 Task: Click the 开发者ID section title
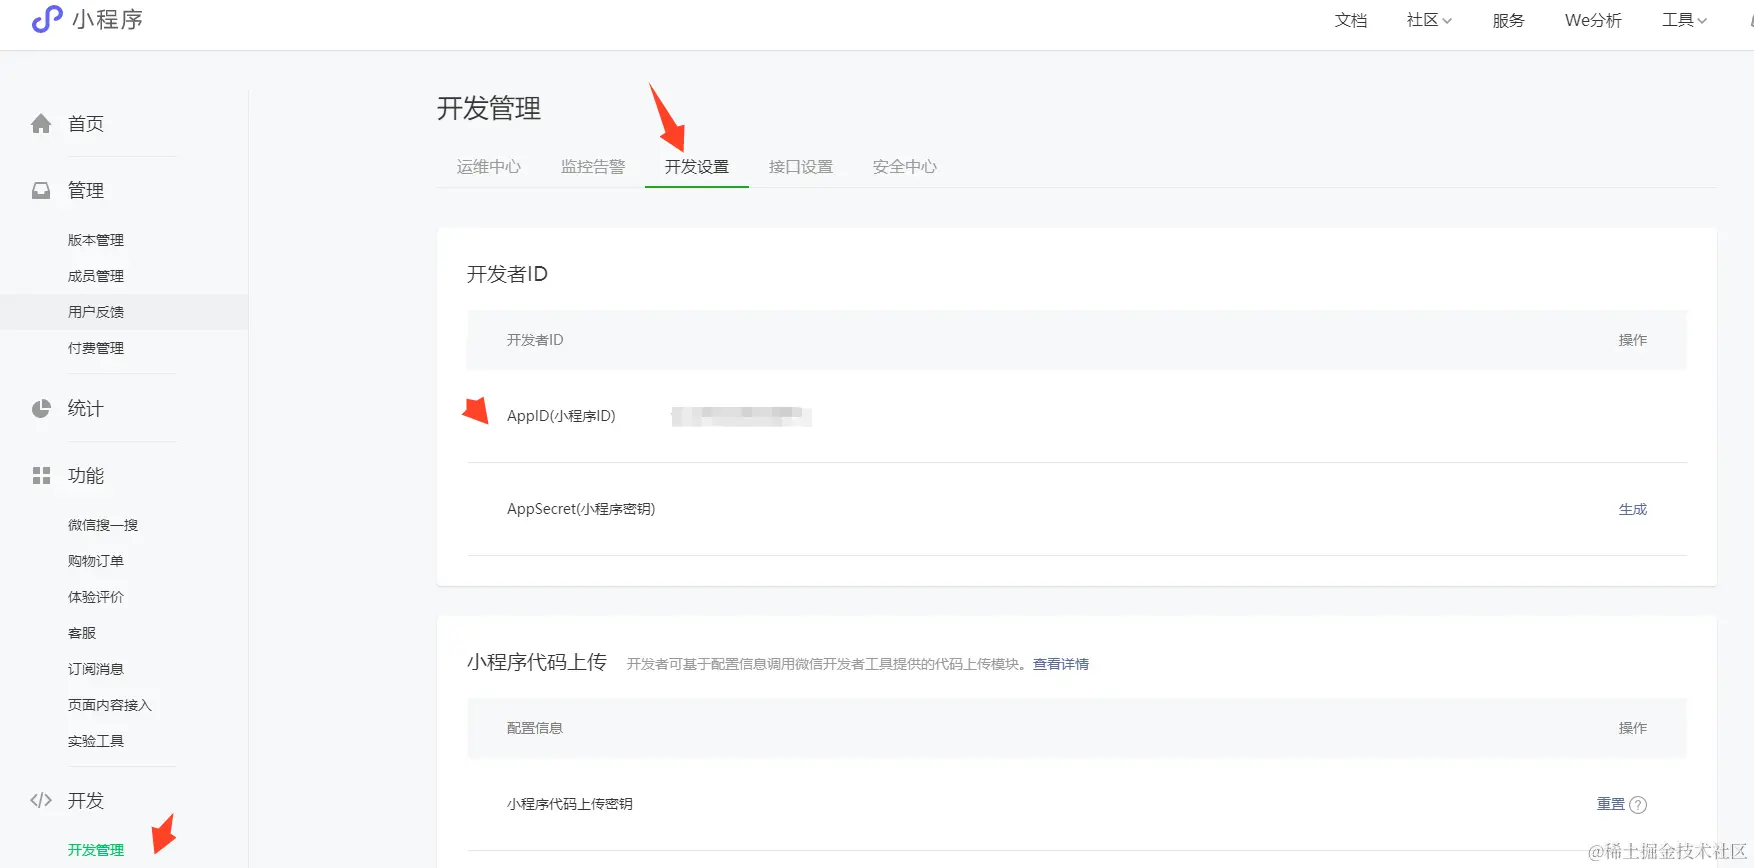pyautogui.click(x=507, y=274)
